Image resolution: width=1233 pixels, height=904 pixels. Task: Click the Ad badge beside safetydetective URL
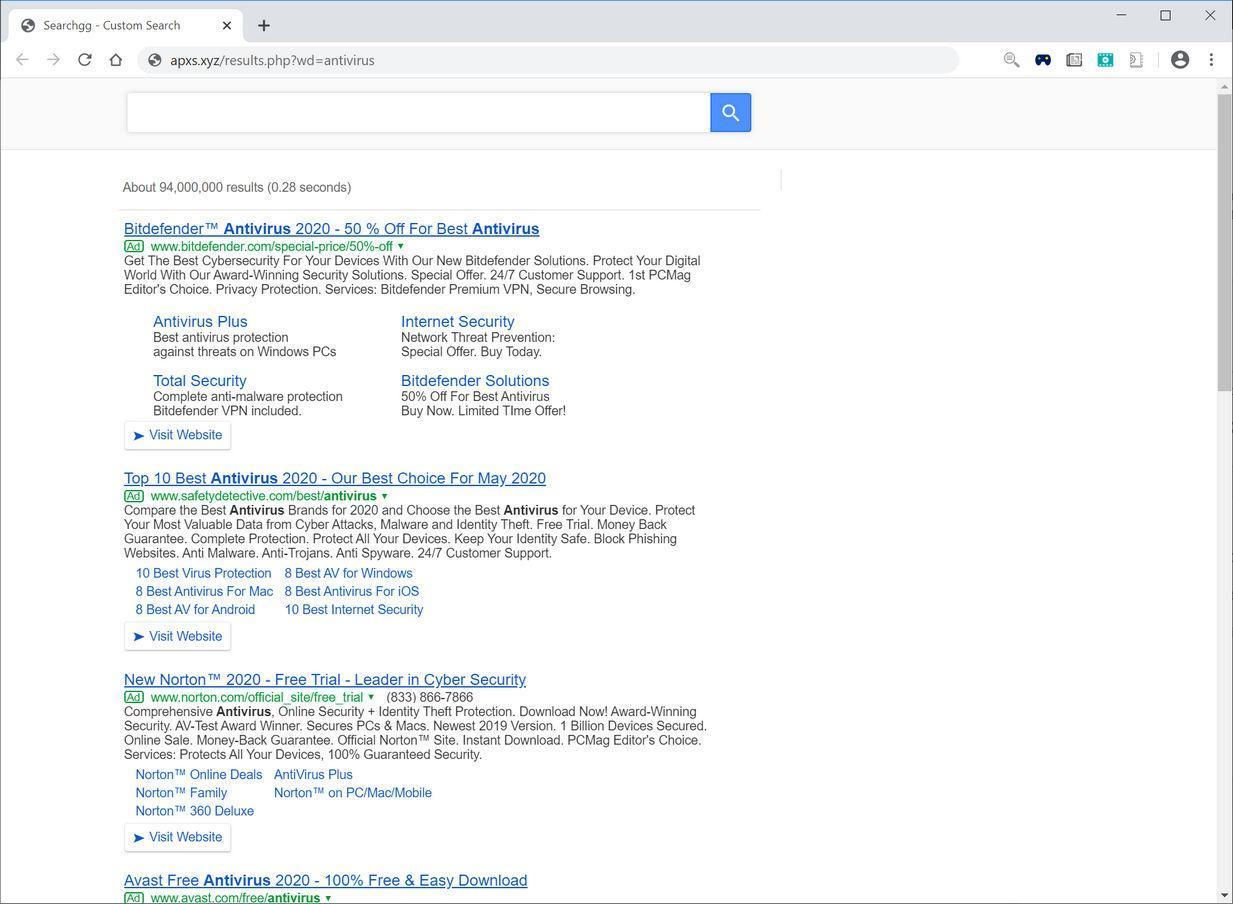click(134, 496)
